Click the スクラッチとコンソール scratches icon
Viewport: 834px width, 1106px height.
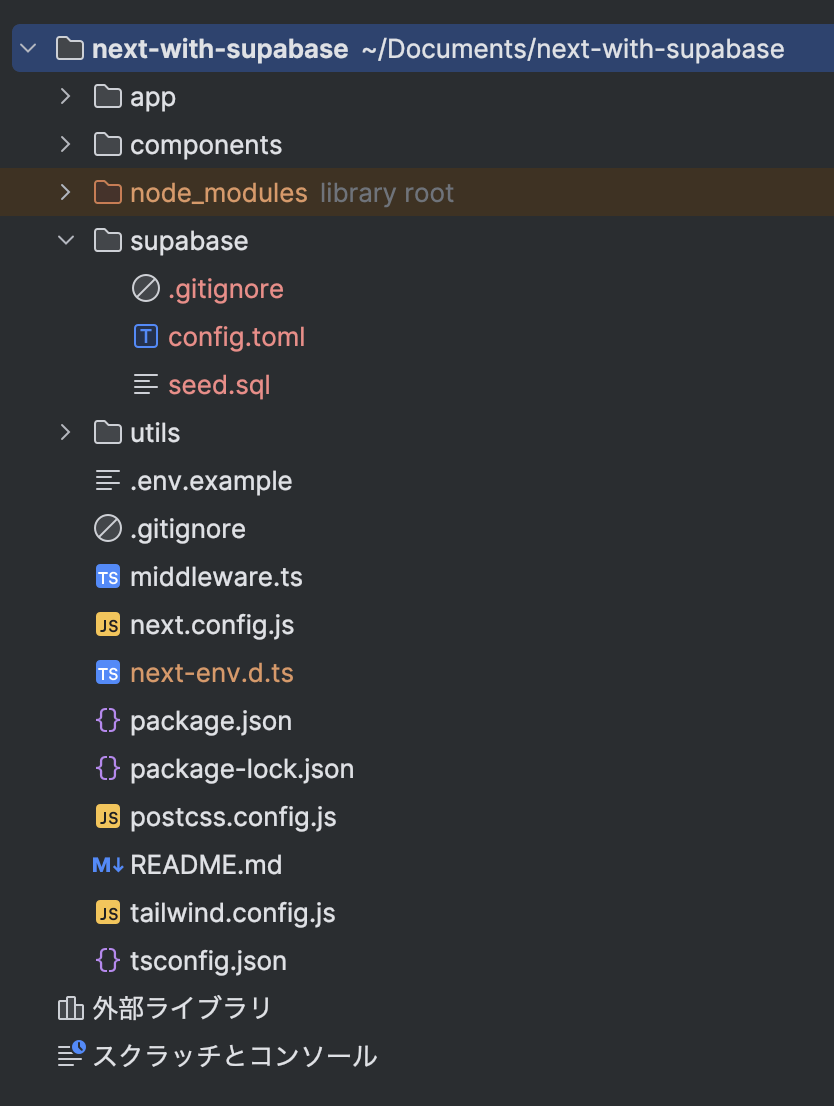(x=71, y=1055)
